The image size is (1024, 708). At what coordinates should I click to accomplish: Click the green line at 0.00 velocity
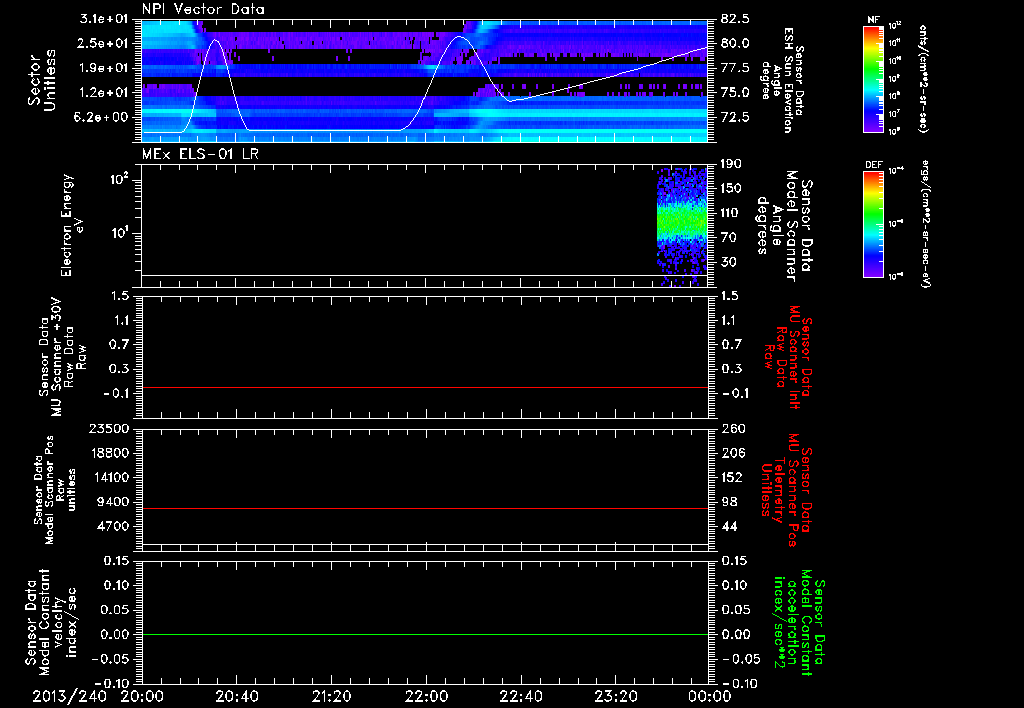pos(424,634)
